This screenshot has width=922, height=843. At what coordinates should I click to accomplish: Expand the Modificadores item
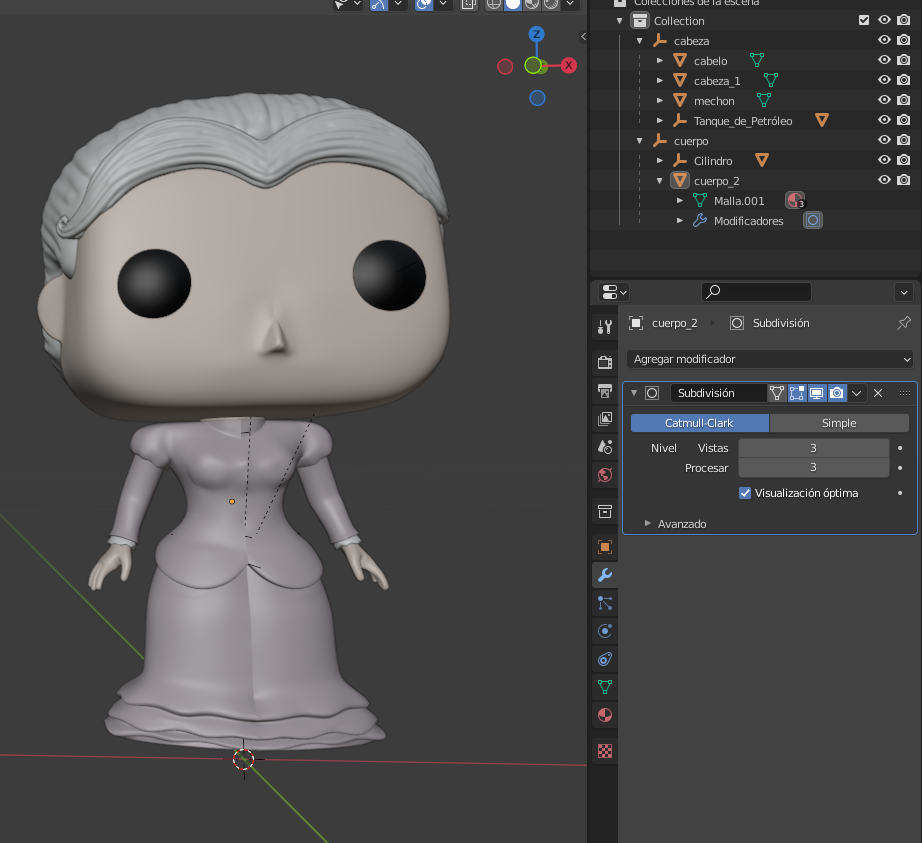[679, 220]
